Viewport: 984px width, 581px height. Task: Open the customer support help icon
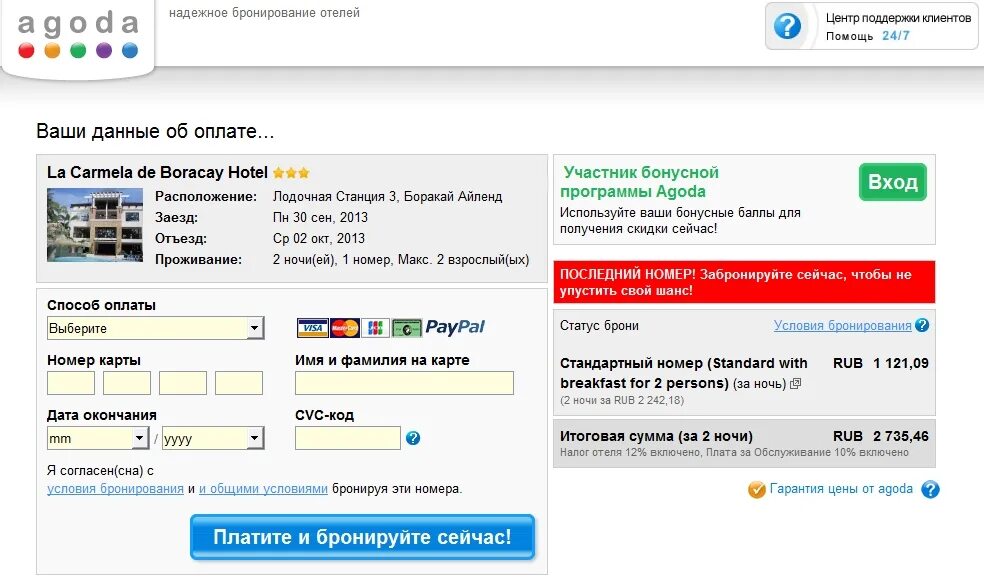(x=787, y=26)
